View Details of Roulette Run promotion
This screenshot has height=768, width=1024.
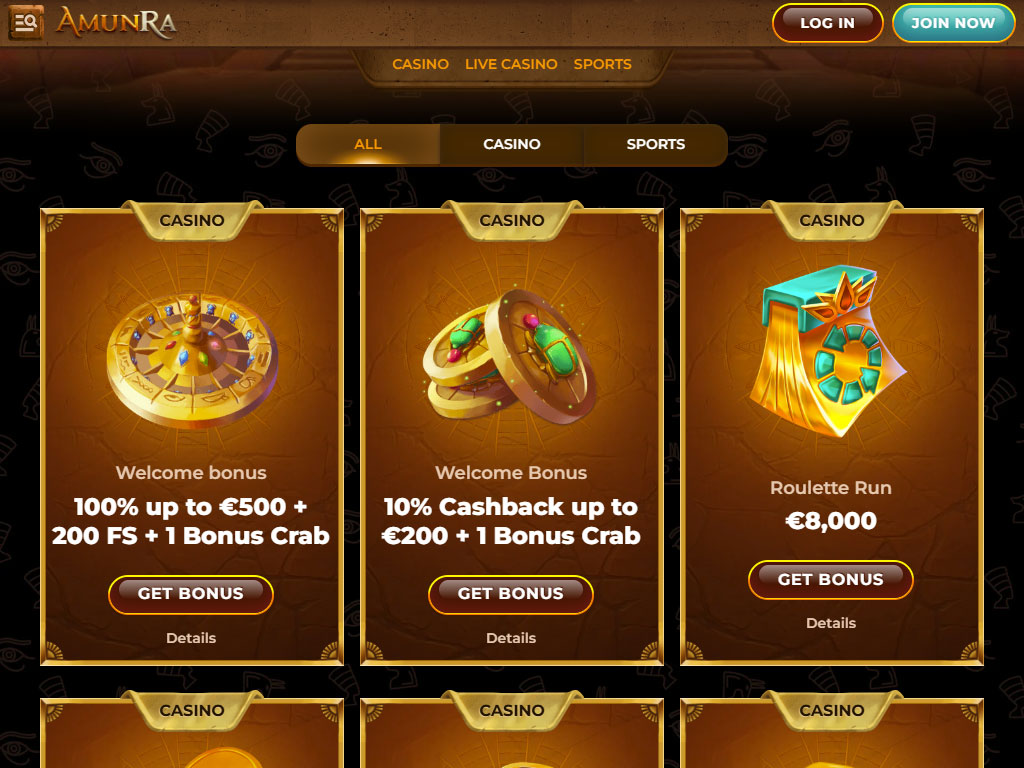click(831, 623)
